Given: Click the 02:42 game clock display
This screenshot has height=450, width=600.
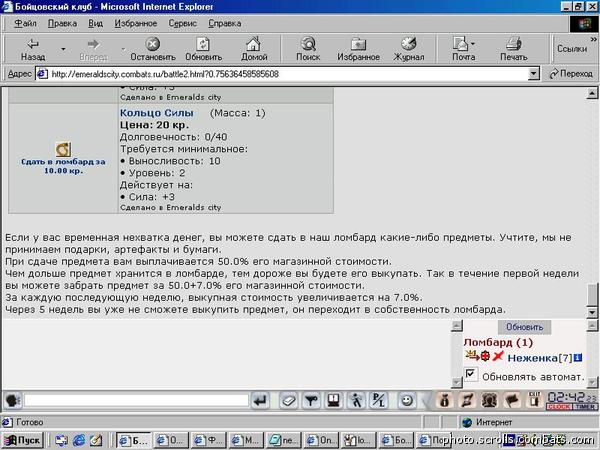Looking at the screenshot, I should pyautogui.click(x=571, y=398).
